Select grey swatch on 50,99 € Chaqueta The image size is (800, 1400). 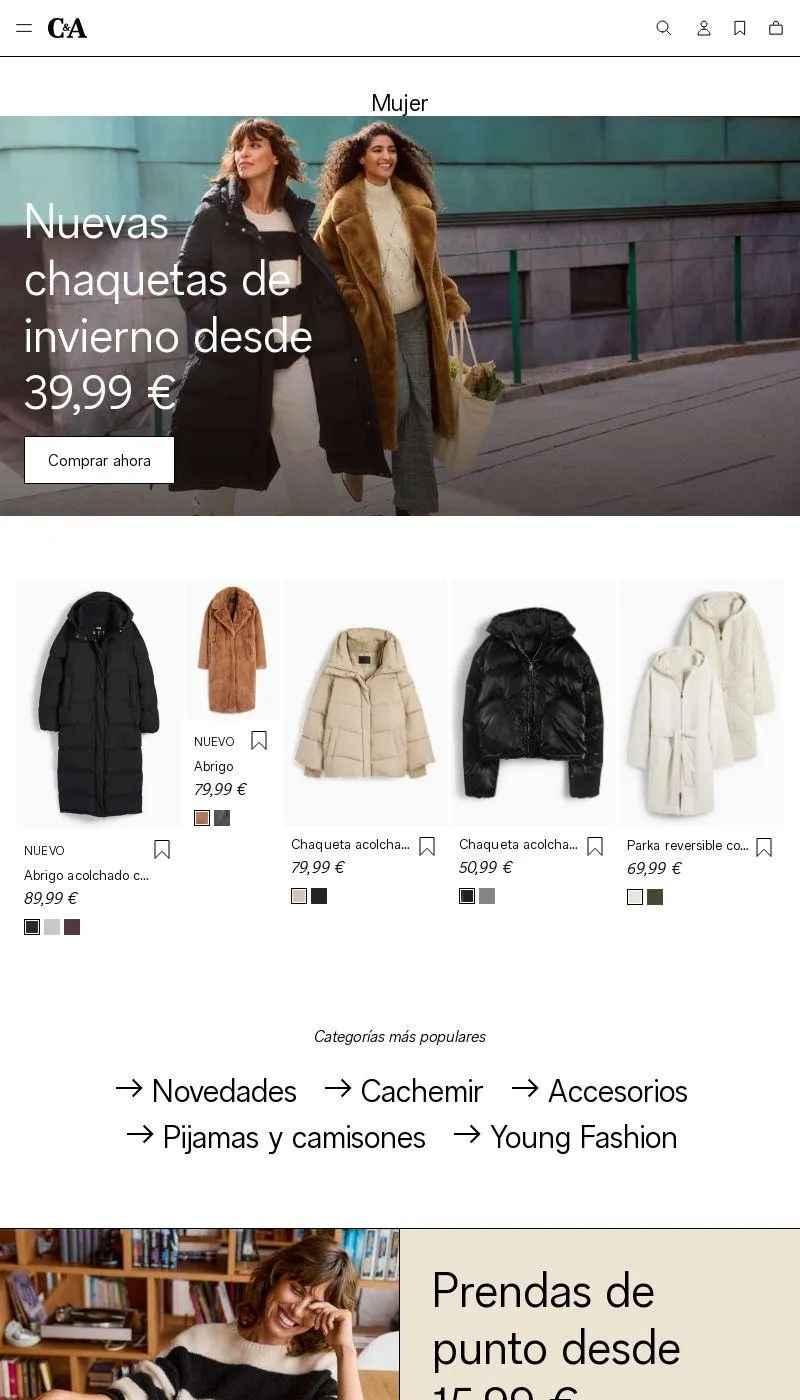tap(487, 896)
